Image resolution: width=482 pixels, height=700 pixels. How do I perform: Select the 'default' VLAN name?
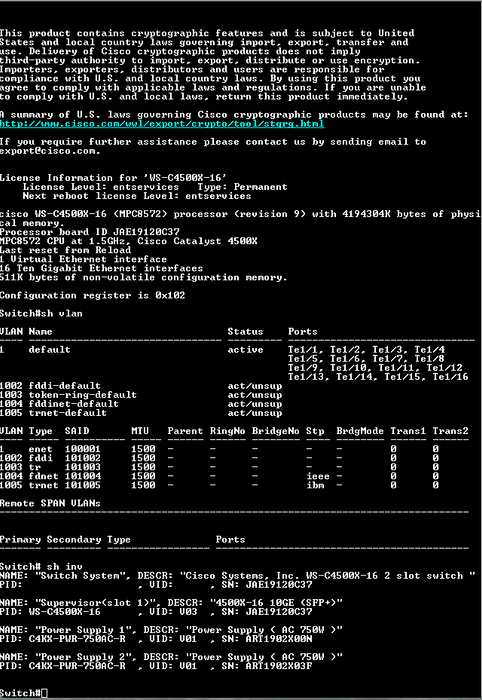[x=50, y=350]
